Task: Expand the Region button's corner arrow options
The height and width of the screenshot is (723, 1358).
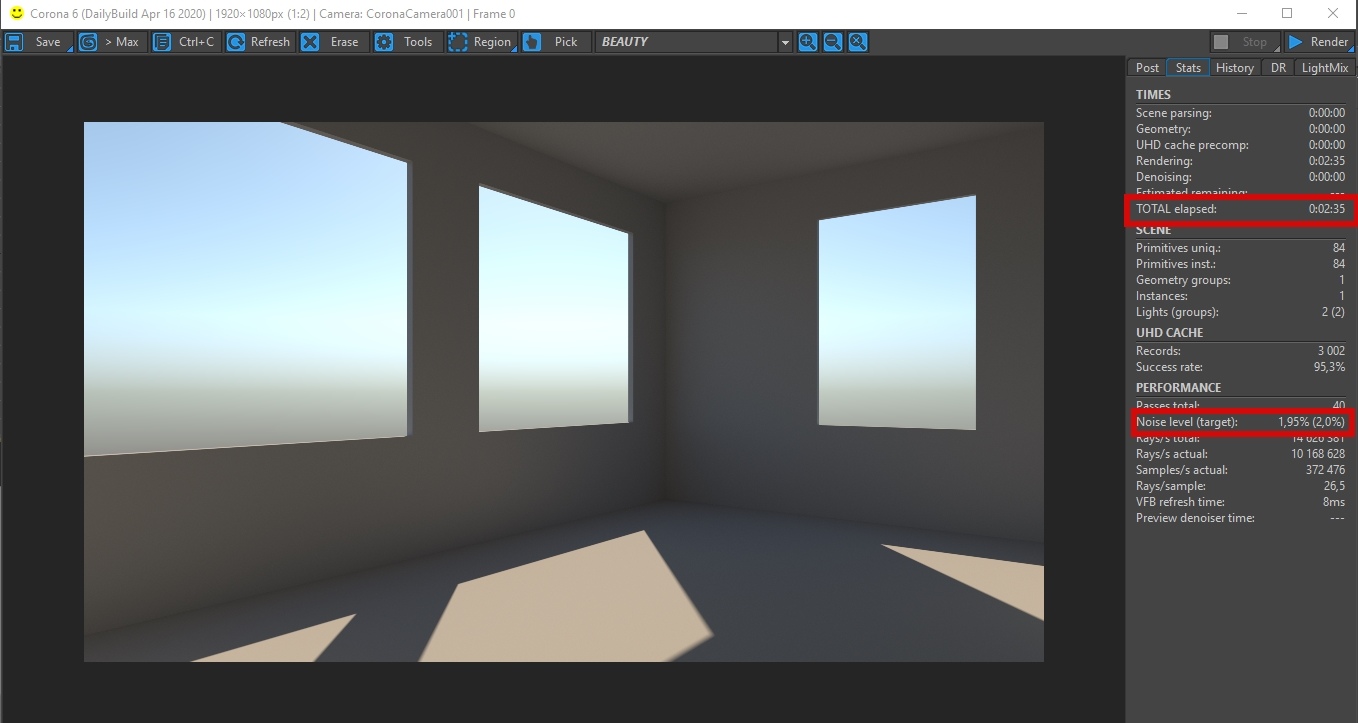Action: tap(513, 49)
